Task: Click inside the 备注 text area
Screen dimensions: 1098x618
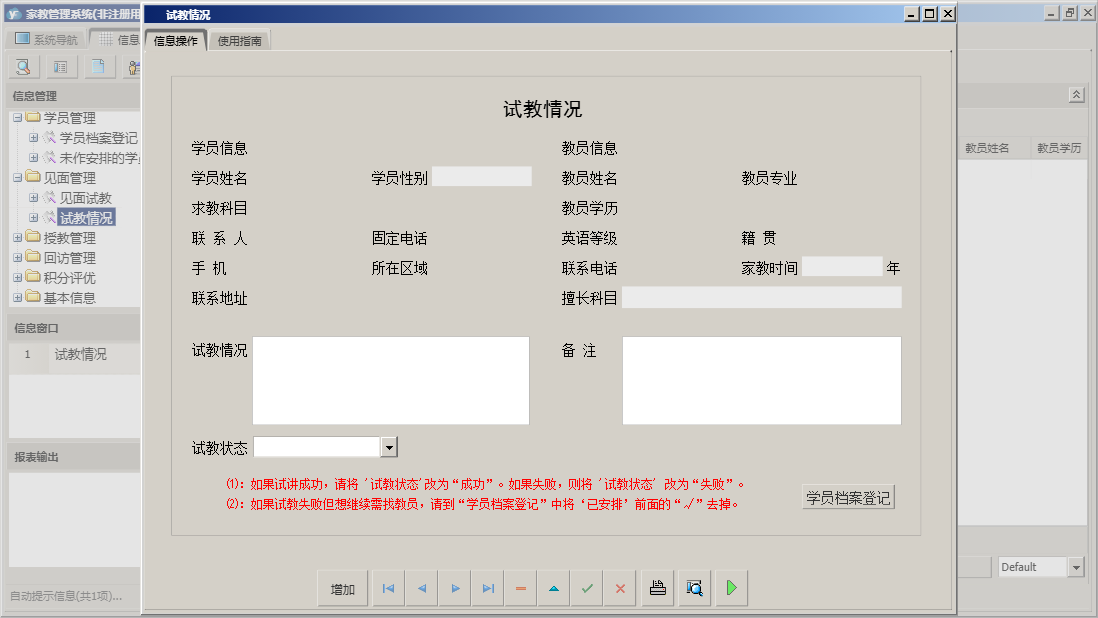Action: pyautogui.click(x=761, y=380)
